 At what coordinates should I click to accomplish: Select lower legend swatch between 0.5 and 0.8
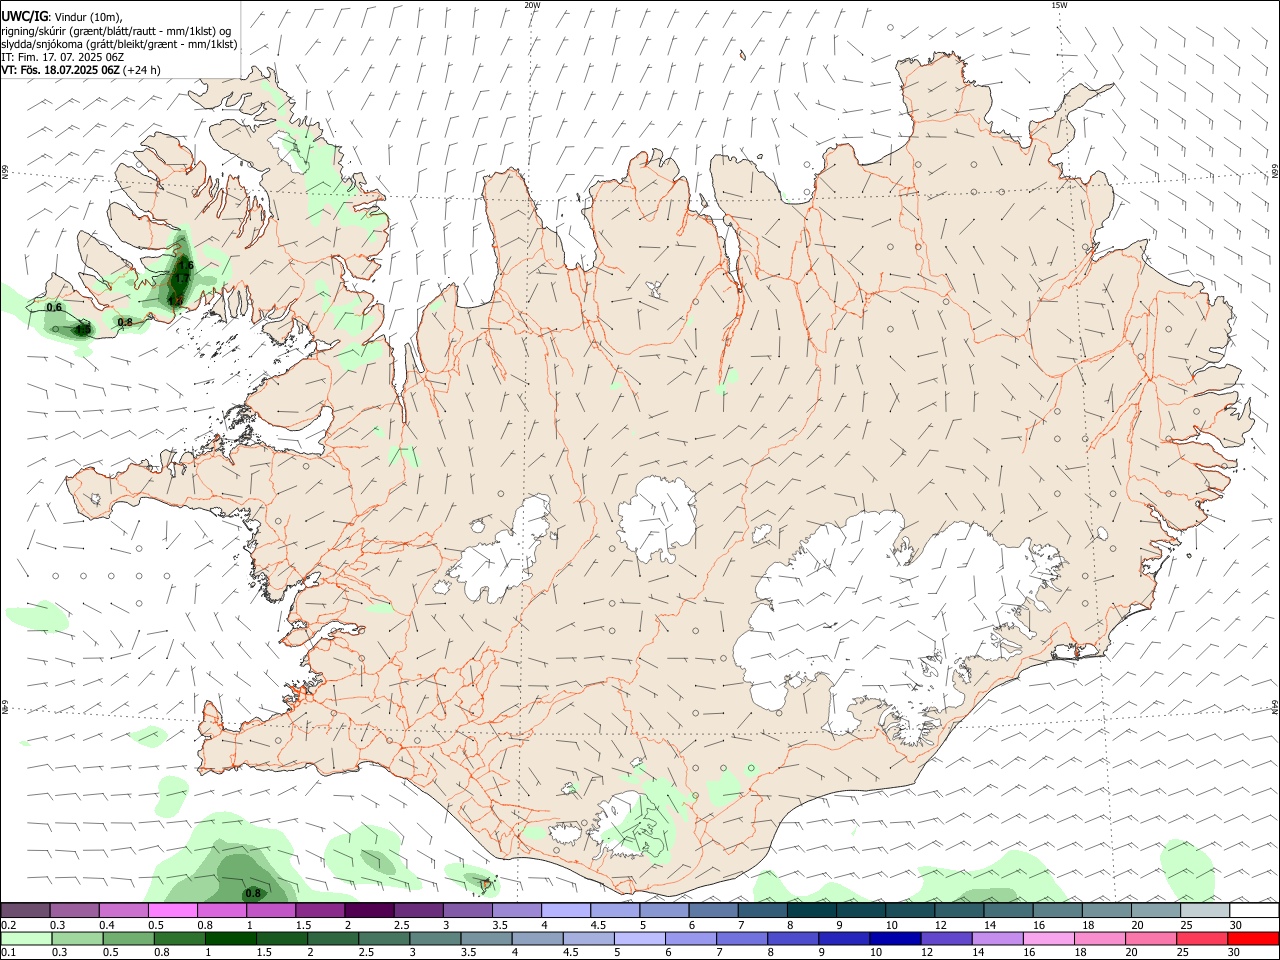pos(128,938)
